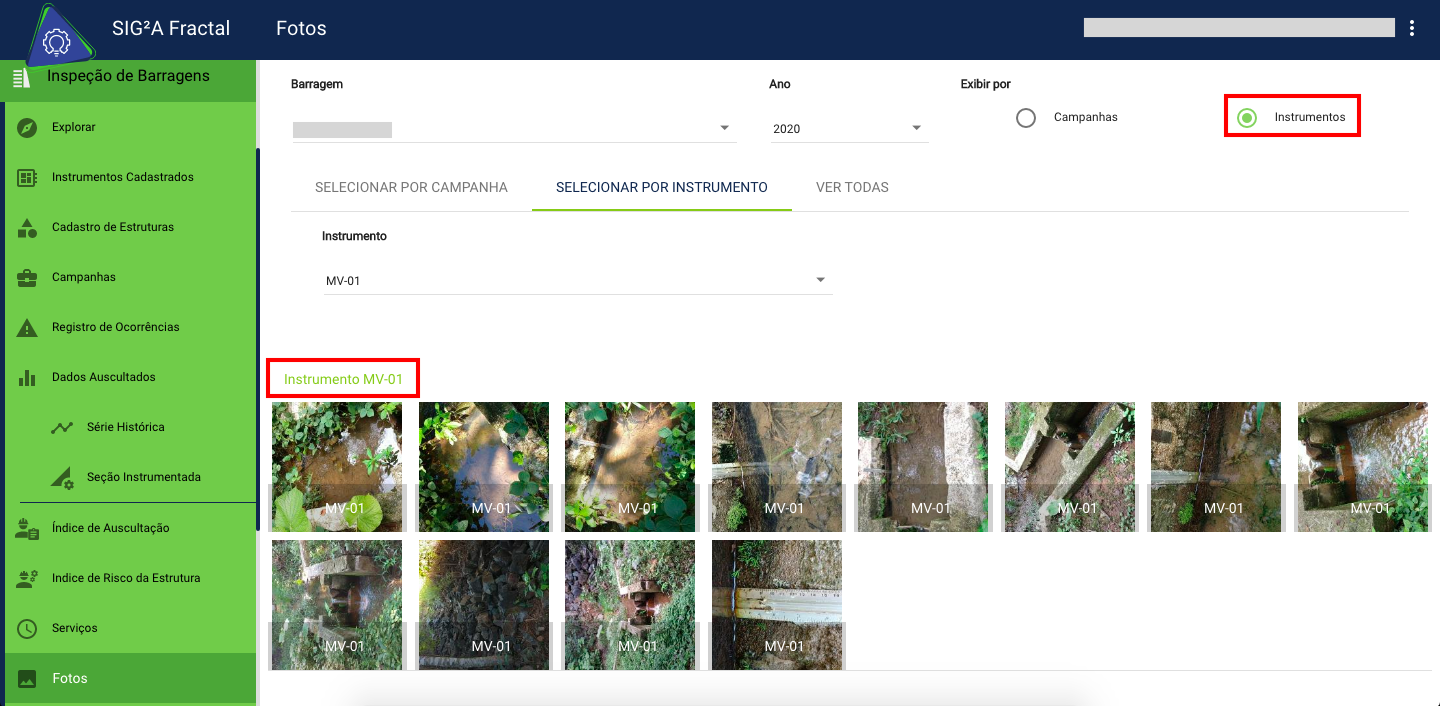Open Cadastro de Estruturas menu item
The width and height of the screenshot is (1440, 706).
130,227
